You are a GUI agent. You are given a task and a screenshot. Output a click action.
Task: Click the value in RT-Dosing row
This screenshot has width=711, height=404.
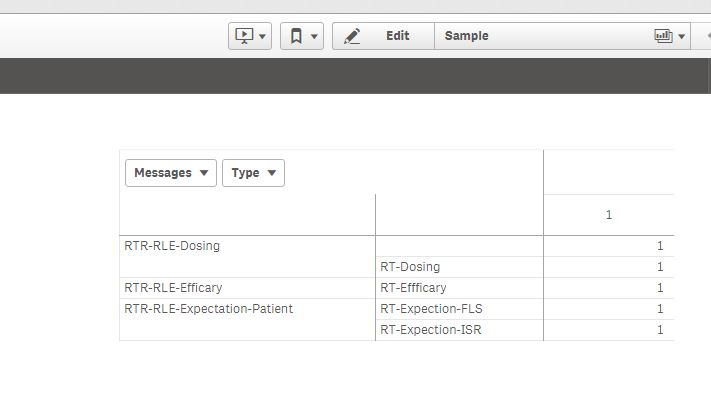660,267
